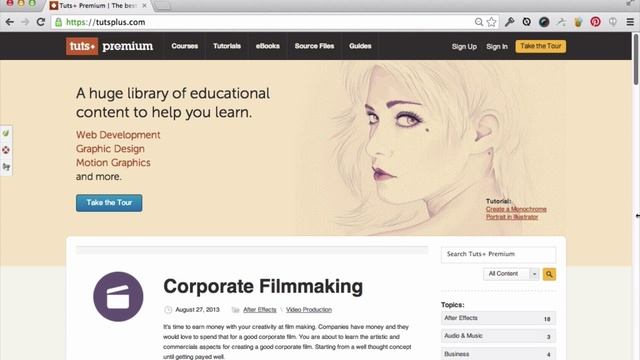
Task: Click the yellow Take the Tour button
Action: pos(540,46)
